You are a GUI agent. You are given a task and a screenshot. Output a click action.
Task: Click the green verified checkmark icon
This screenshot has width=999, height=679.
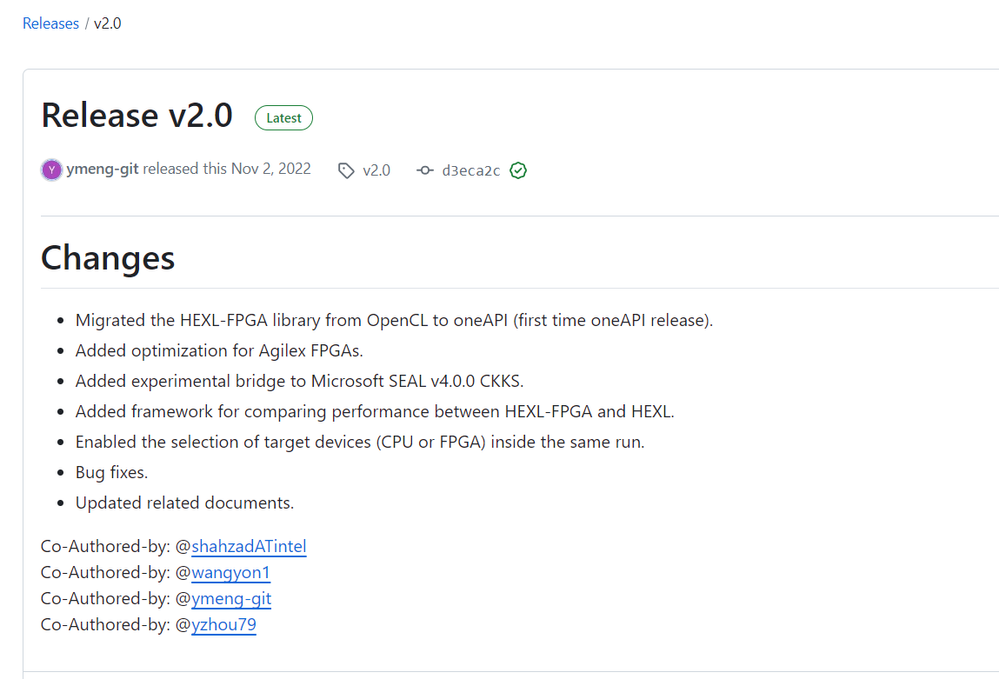518,171
